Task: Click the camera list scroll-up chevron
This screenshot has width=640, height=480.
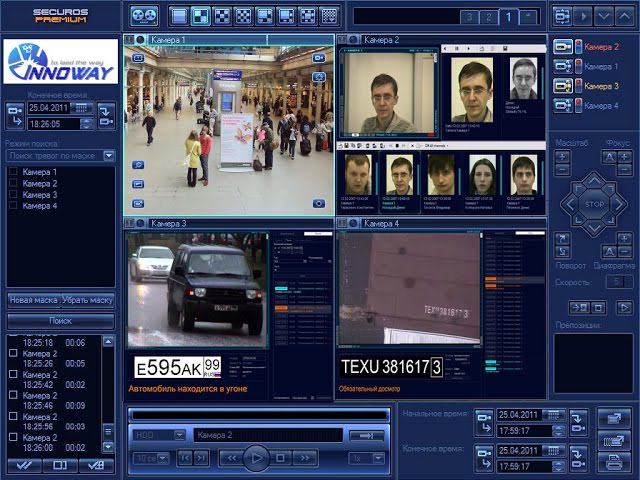Action: pyautogui.click(x=624, y=16)
